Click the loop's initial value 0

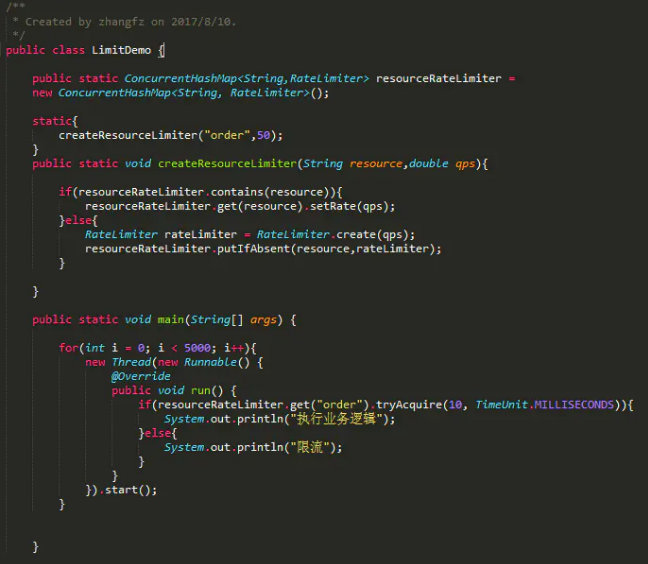(141, 348)
